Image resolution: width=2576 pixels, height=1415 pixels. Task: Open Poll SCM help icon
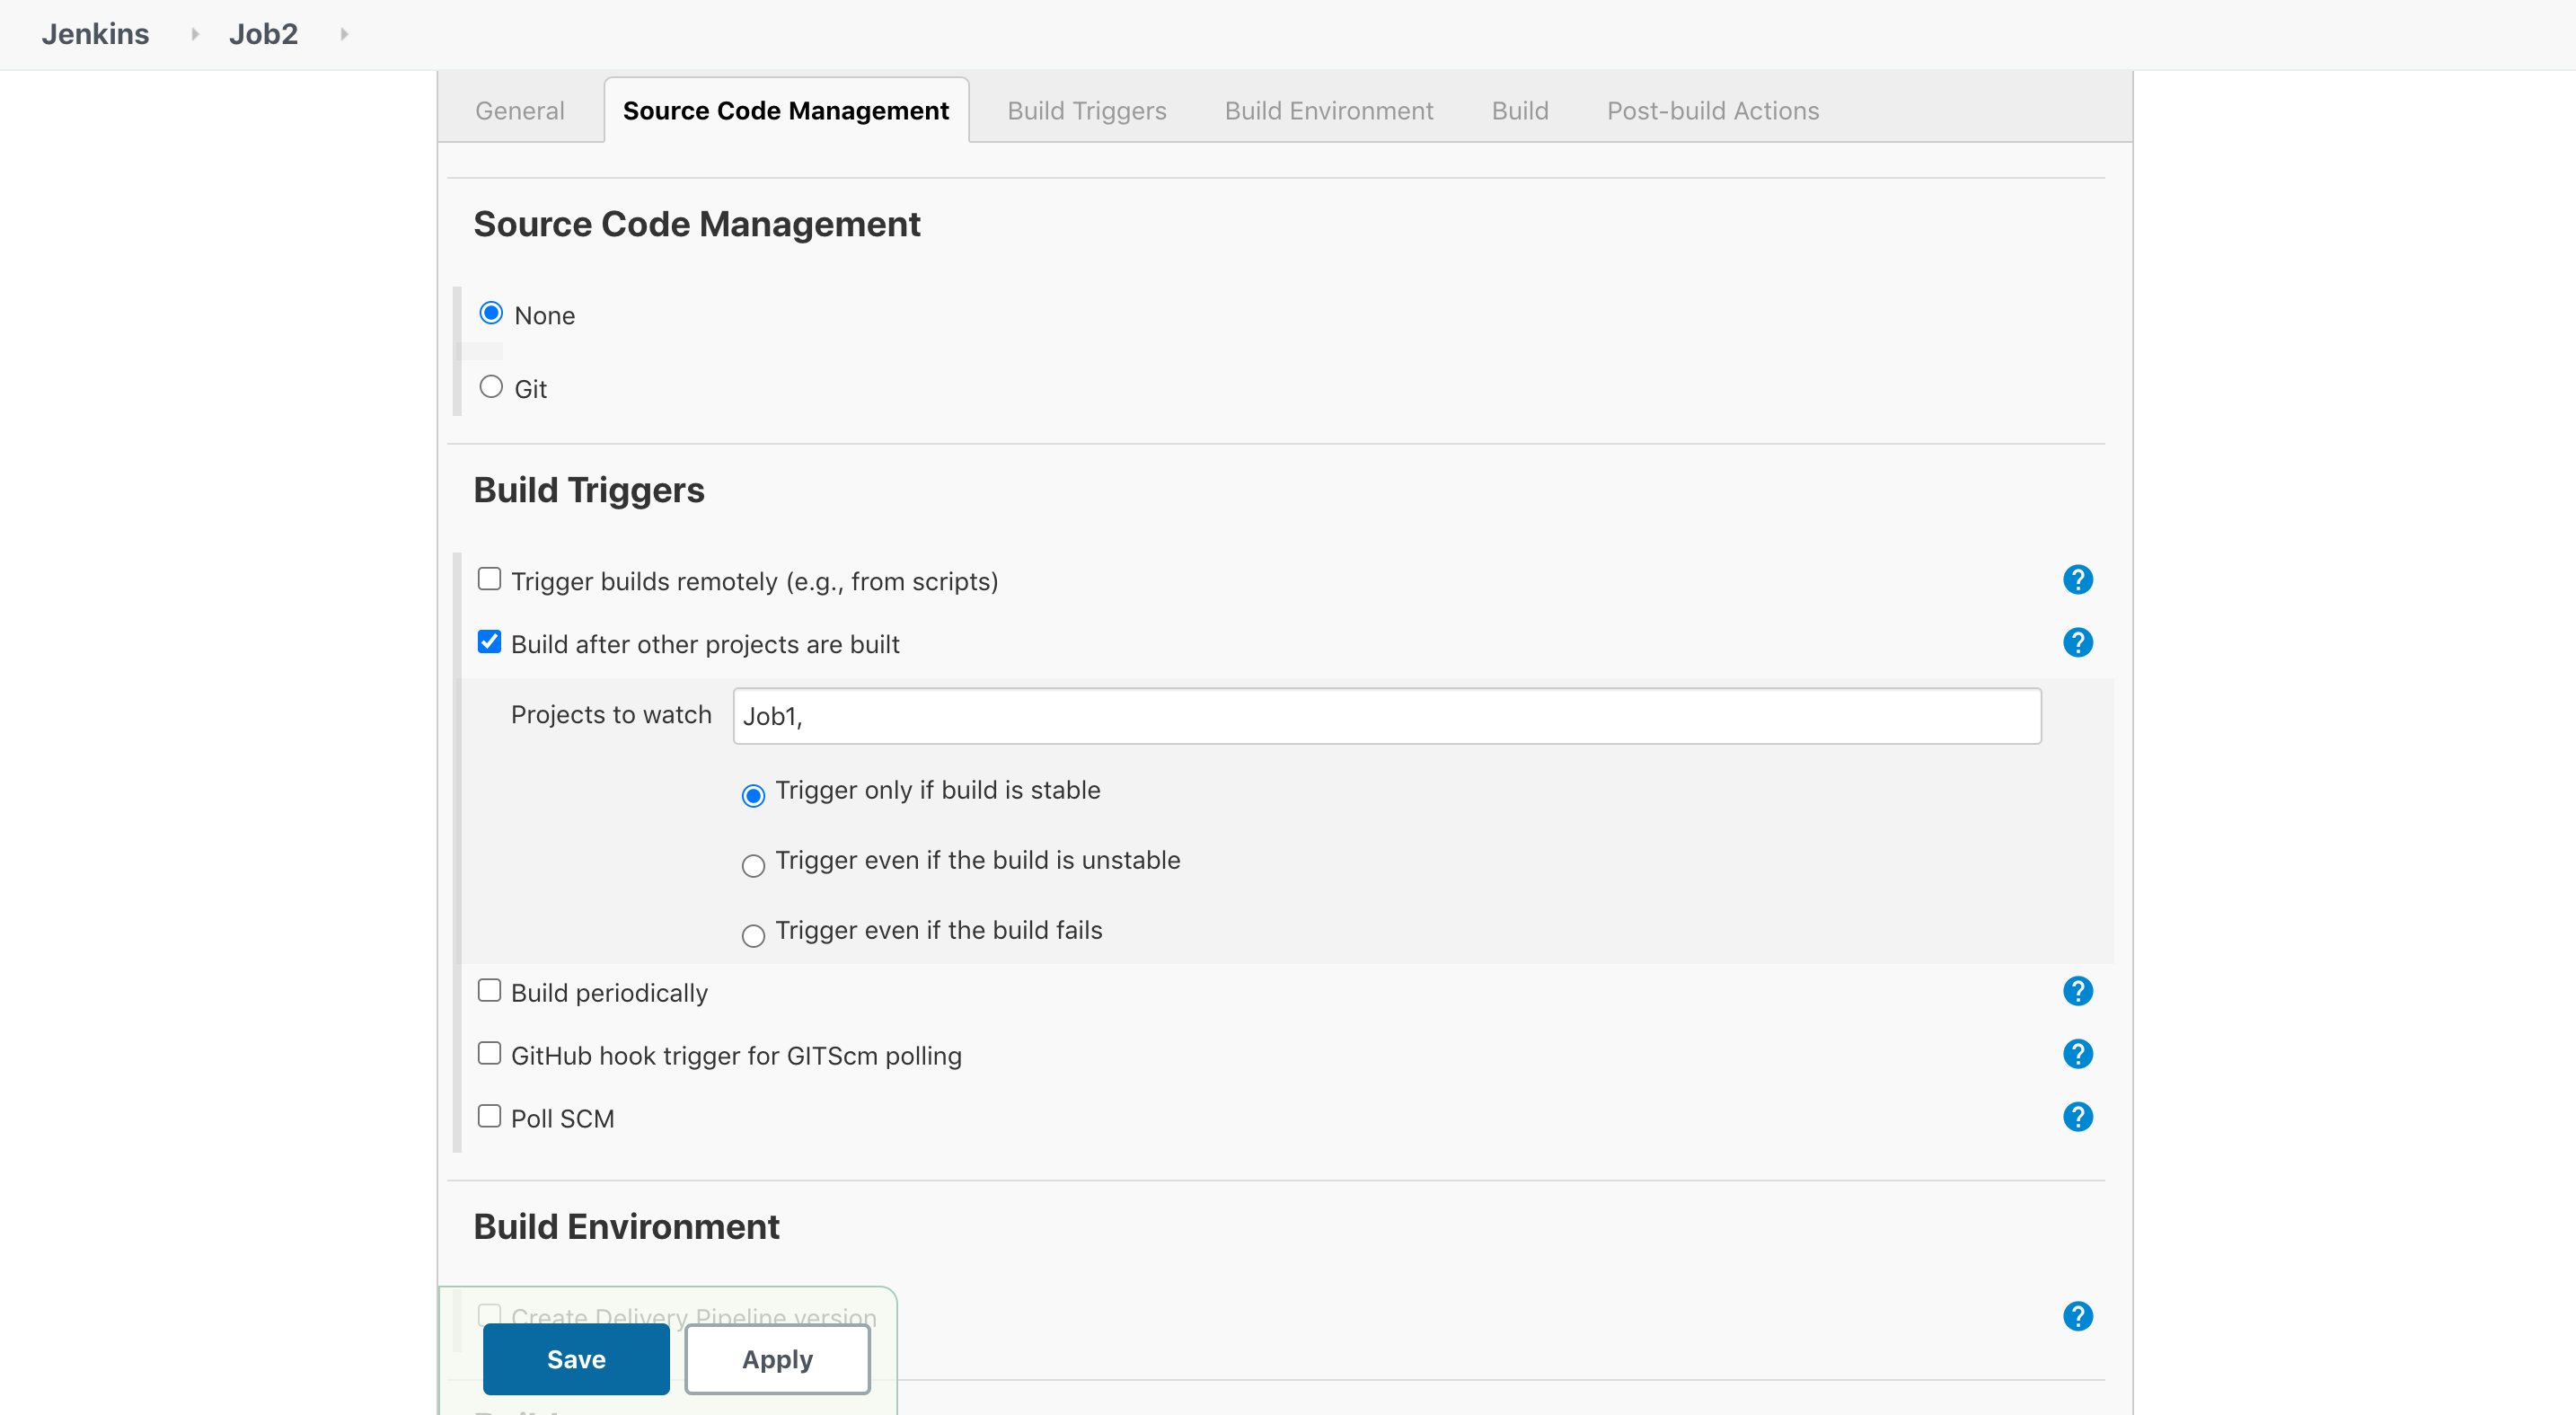(2077, 1117)
